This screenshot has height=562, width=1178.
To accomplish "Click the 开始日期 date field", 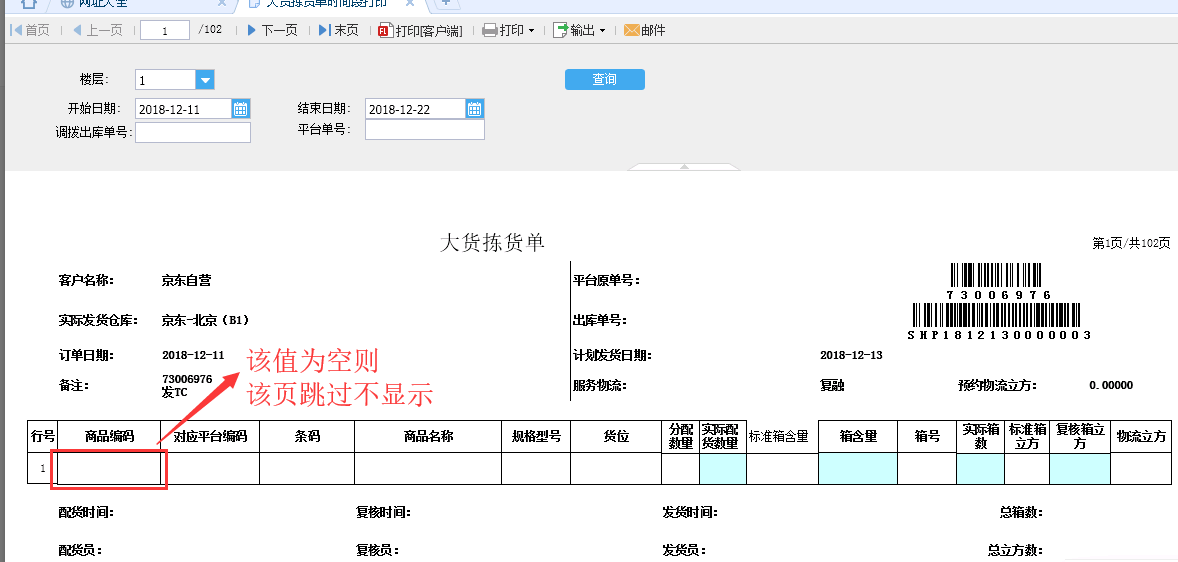I will pyautogui.click(x=183, y=109).
